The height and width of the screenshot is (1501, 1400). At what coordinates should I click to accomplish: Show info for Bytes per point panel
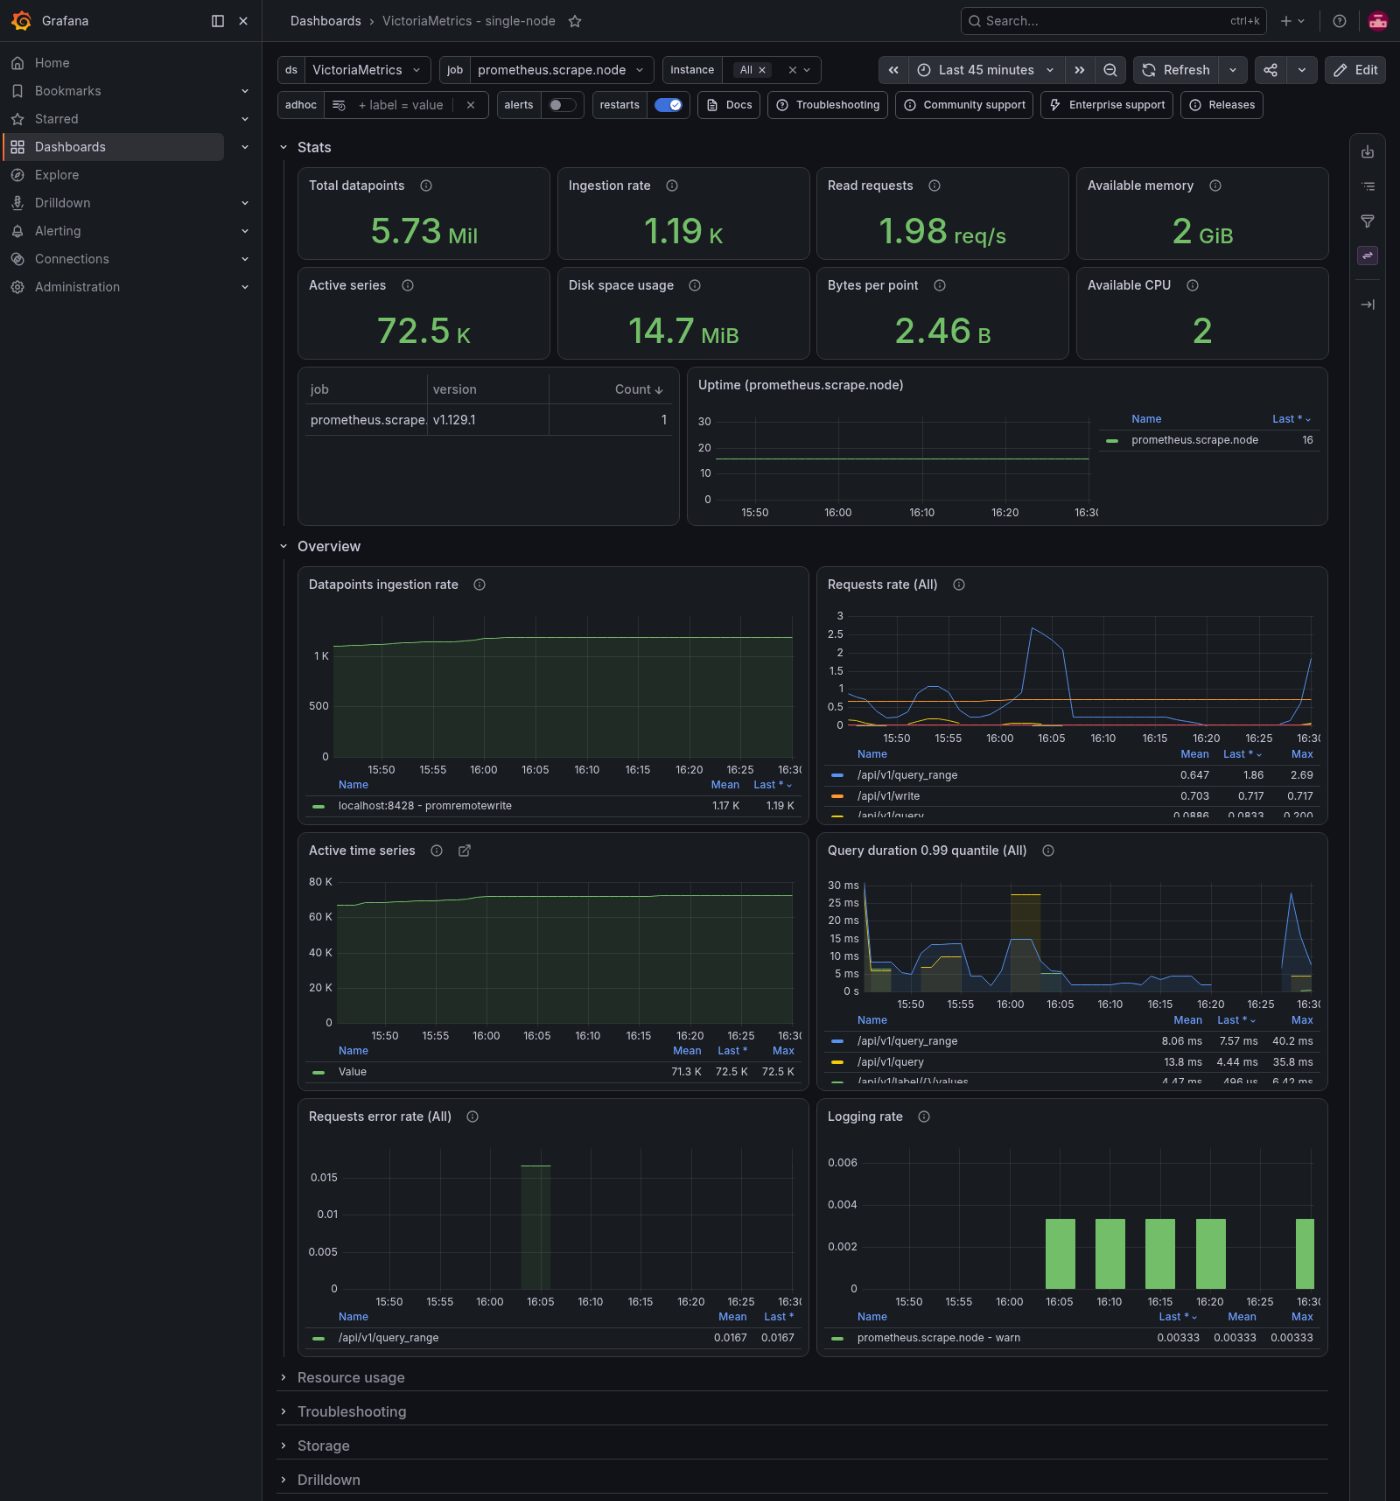coord(939,286)
